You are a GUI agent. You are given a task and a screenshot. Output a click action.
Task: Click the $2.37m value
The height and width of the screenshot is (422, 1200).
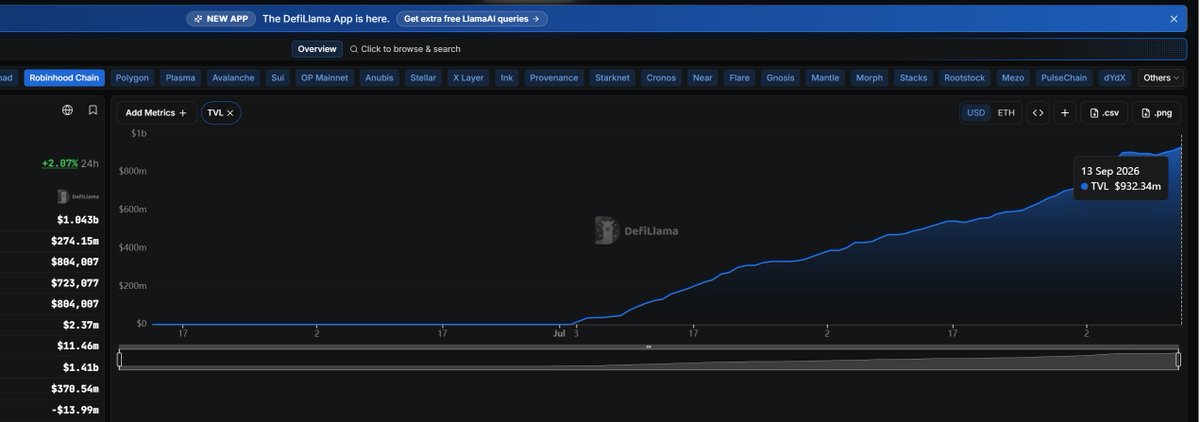click(x=79, y=325)
